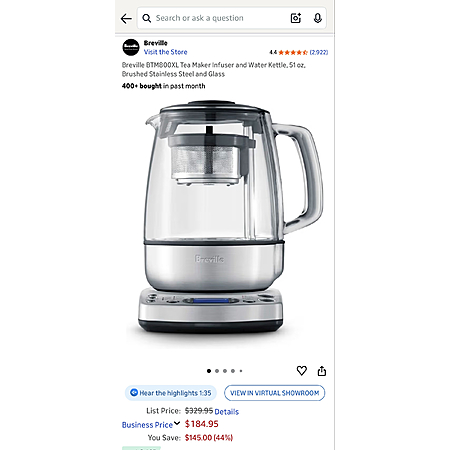Expand the Business Price dropdown
Viewport: 450px width, 450px height.
[x=151, y=424]
